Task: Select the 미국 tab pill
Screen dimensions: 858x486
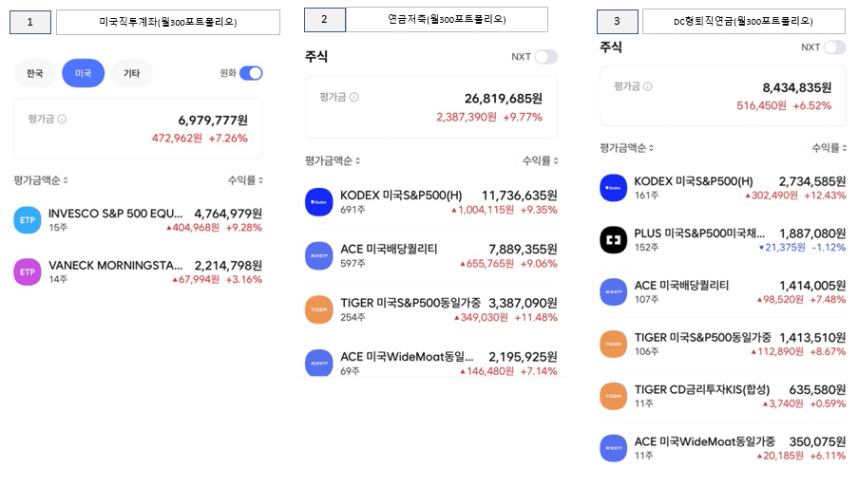Action: pyautogui.click(x=83, y=73)
